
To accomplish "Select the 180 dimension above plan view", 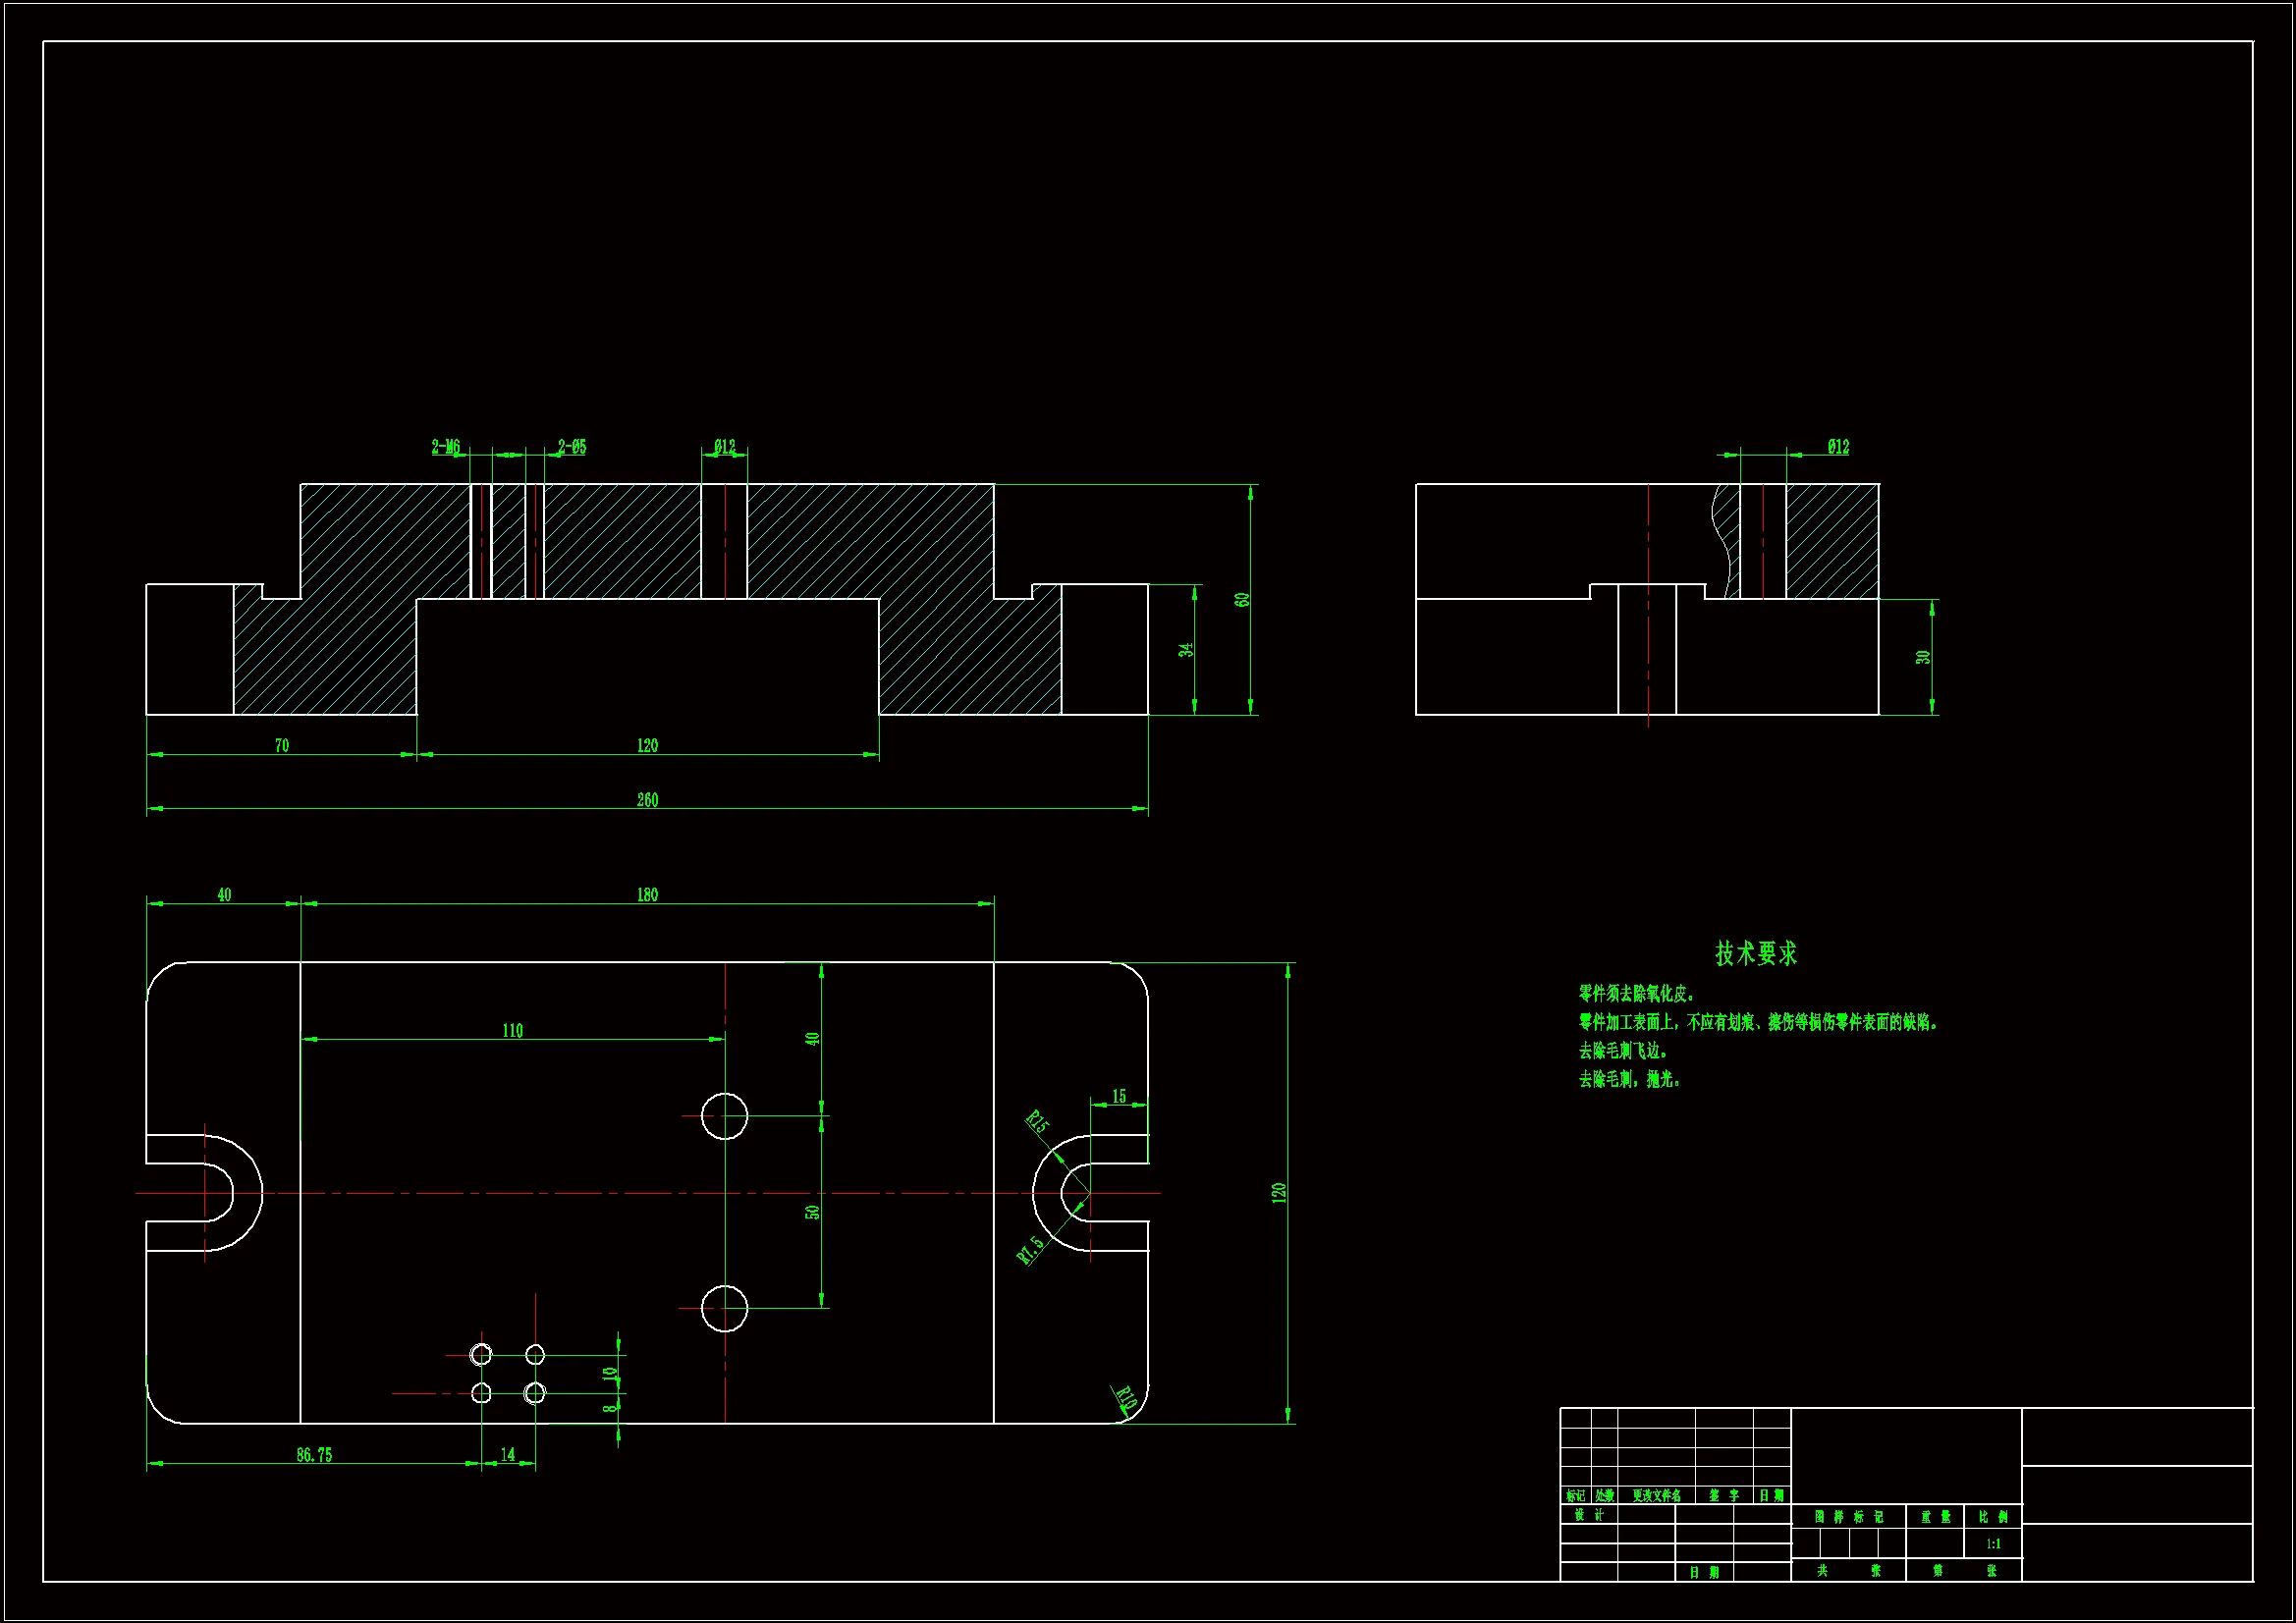I will 647,895.
